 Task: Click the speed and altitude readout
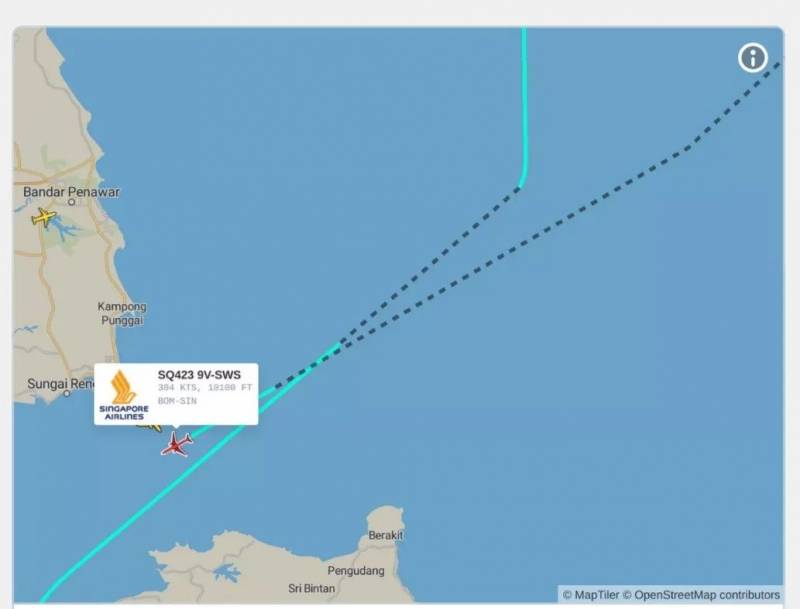(205, 388)
